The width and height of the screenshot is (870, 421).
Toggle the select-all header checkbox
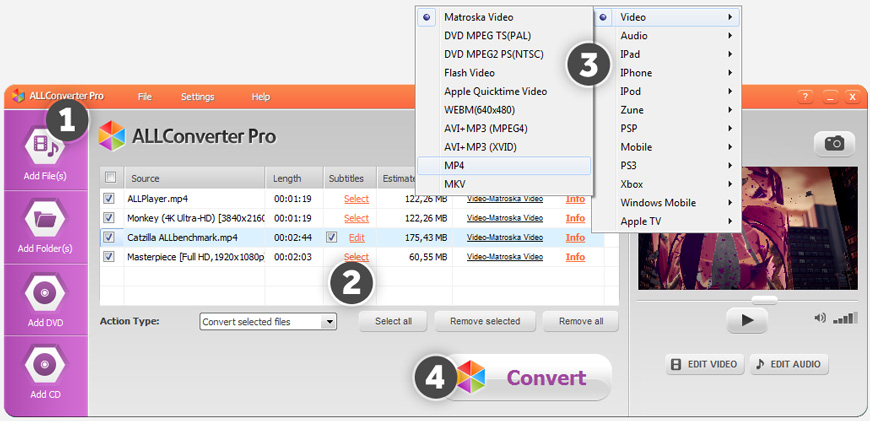pyautogui.click(x=110, y=177)
